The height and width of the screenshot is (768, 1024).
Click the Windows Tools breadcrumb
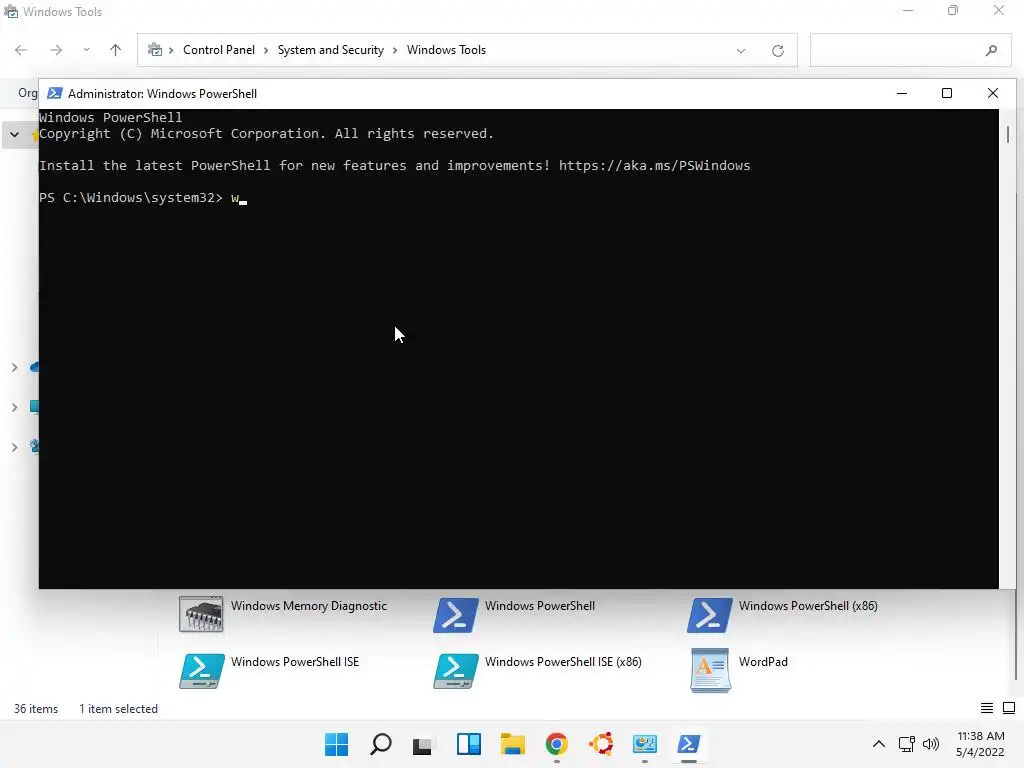(446, 50)
